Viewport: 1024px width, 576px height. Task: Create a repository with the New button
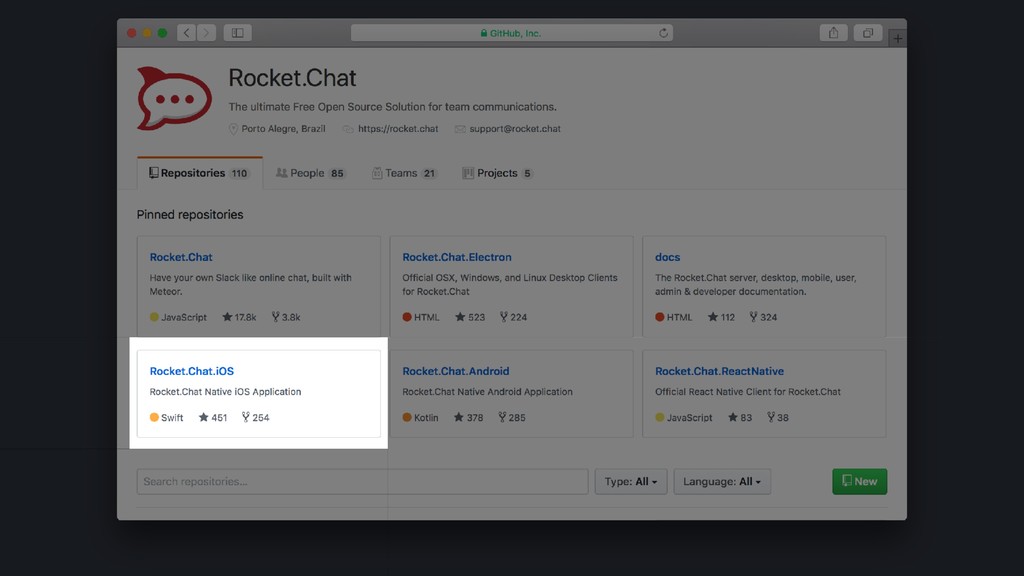click(859, 481)
